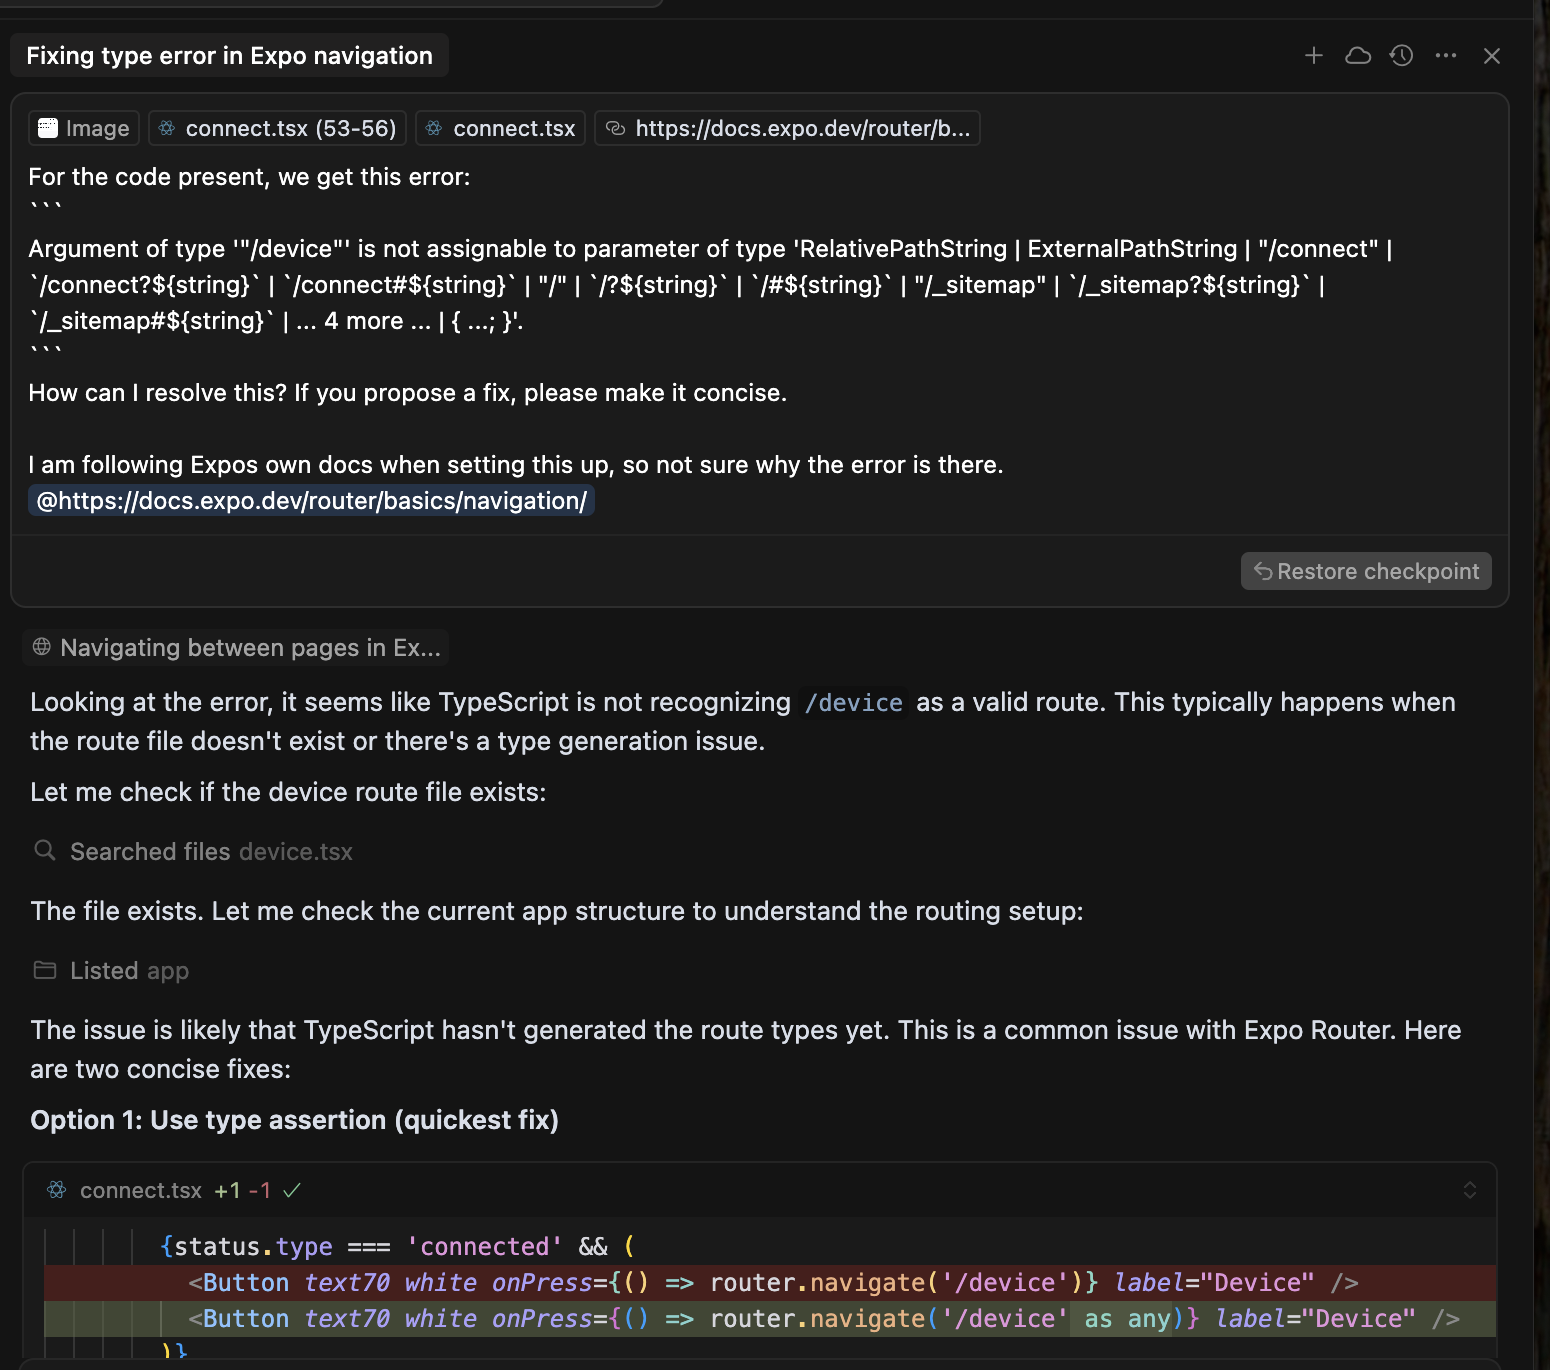Click the @https://docs.expo.dev/router/basics/navigation/ mention

(x=311, y=501)
